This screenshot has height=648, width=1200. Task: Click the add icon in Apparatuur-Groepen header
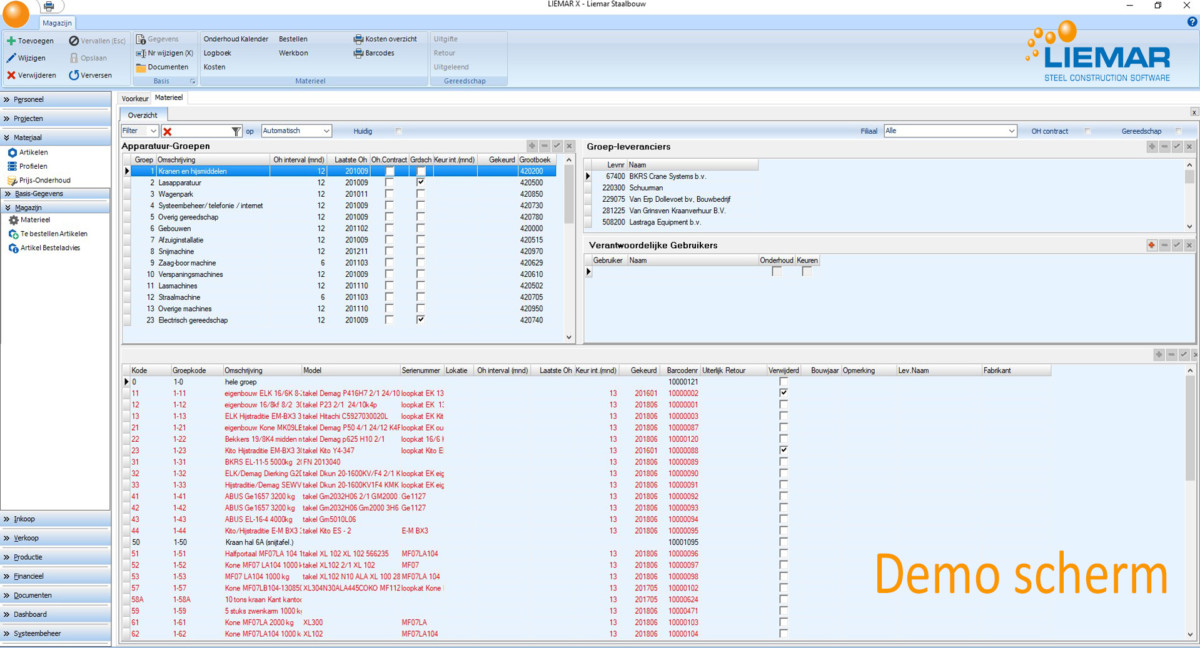pos(533,146)
